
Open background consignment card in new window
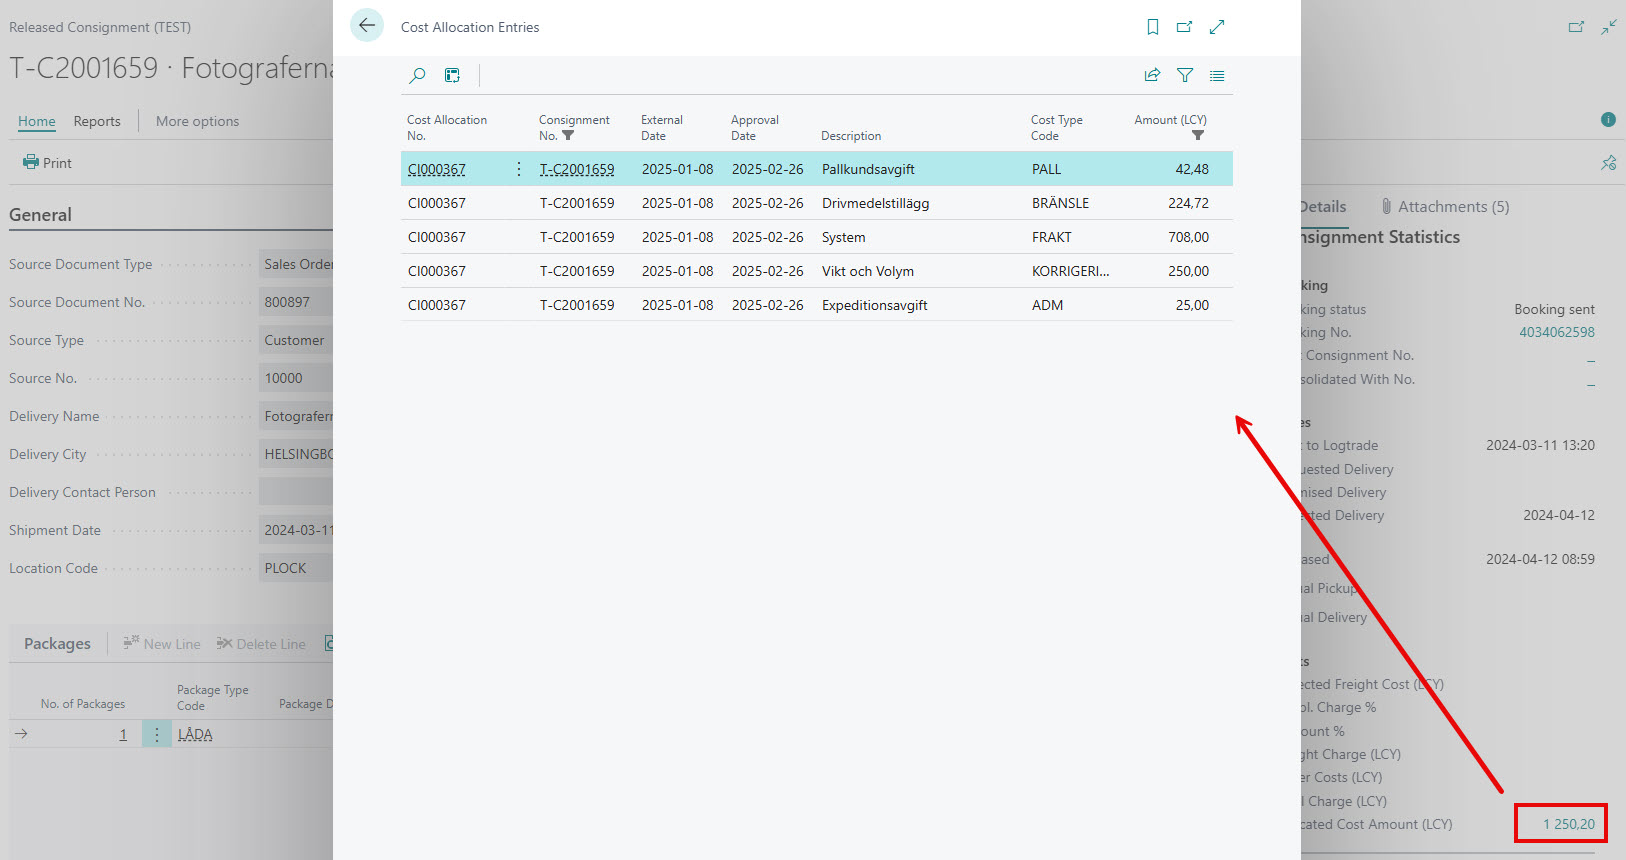[1576, 27]
